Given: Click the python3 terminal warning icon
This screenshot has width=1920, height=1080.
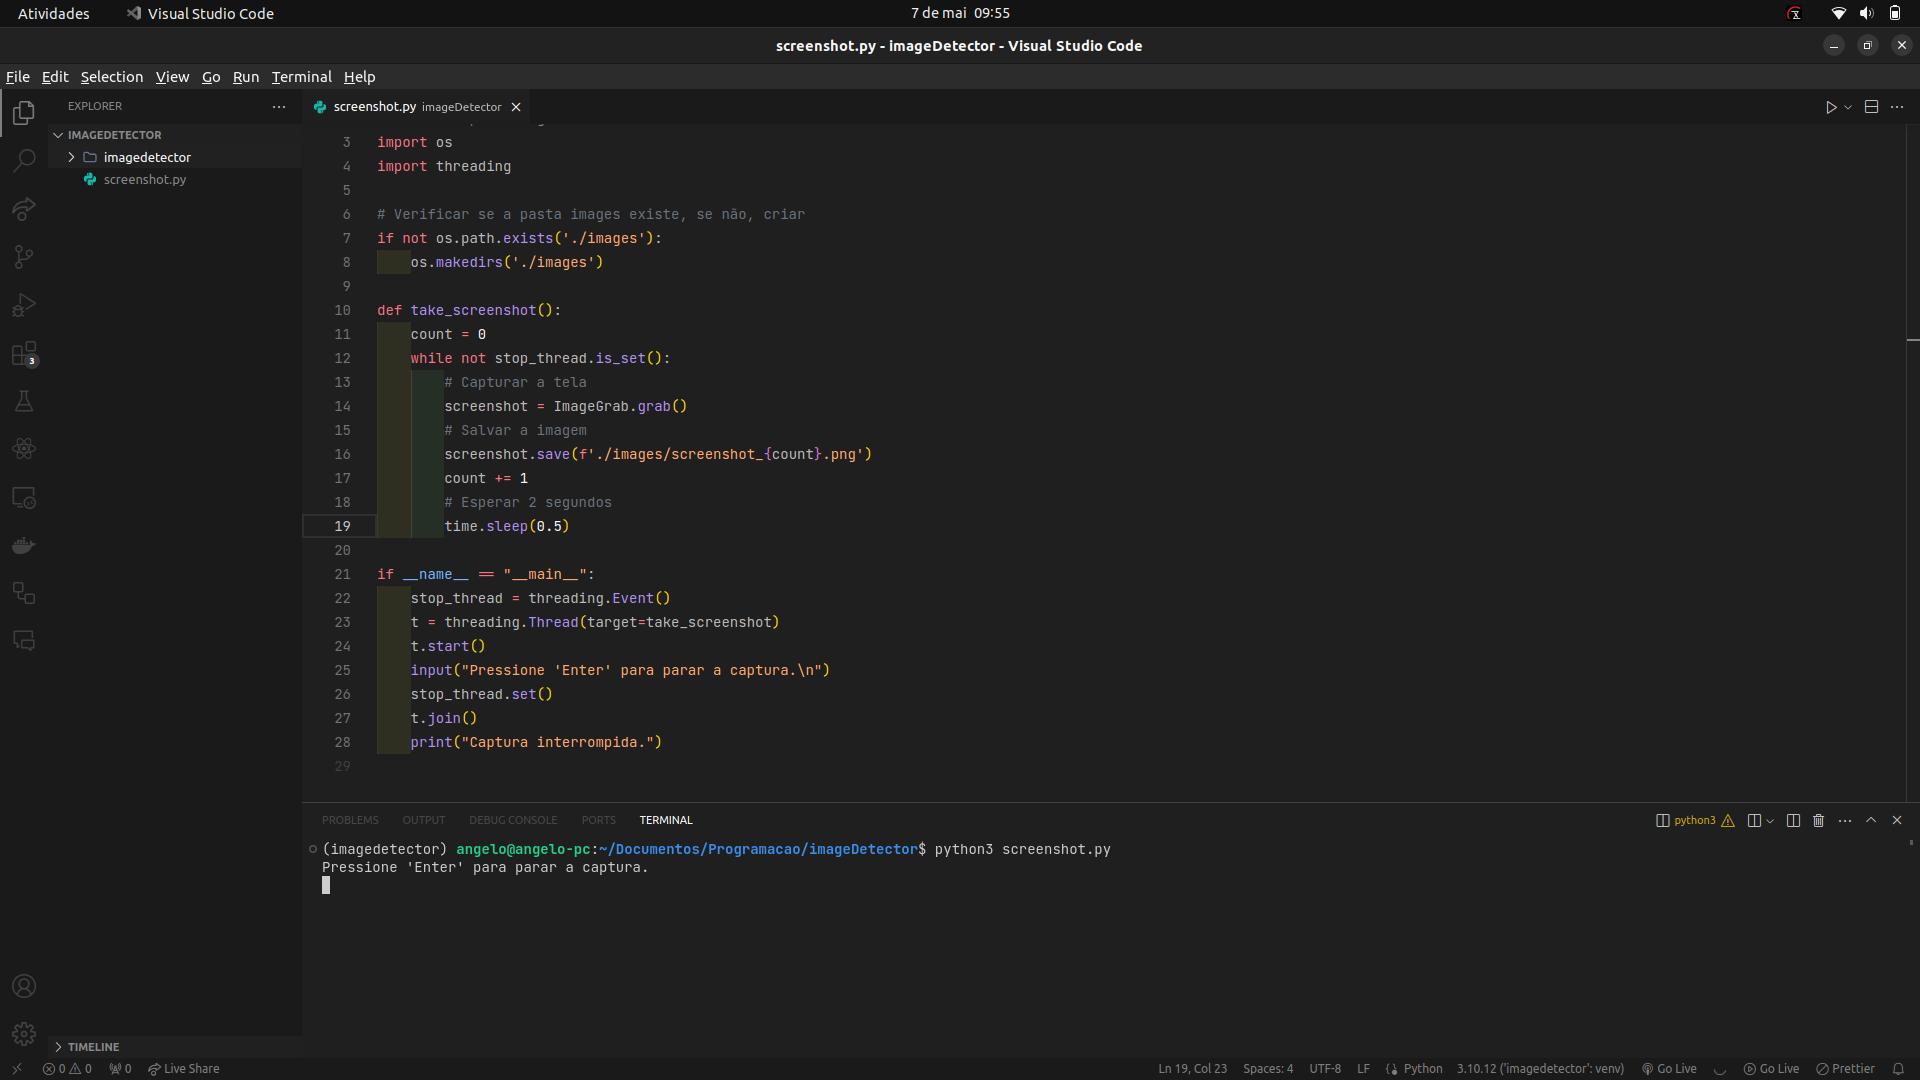Looking at the screenshot, I should point(1728,820).
